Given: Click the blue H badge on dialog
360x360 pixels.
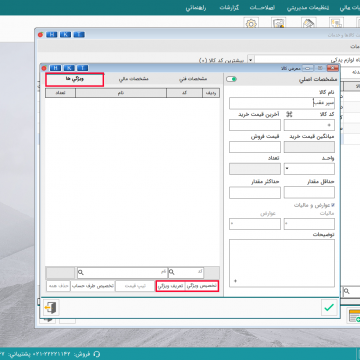Looking at the screenshot, I should click(55, 68).
